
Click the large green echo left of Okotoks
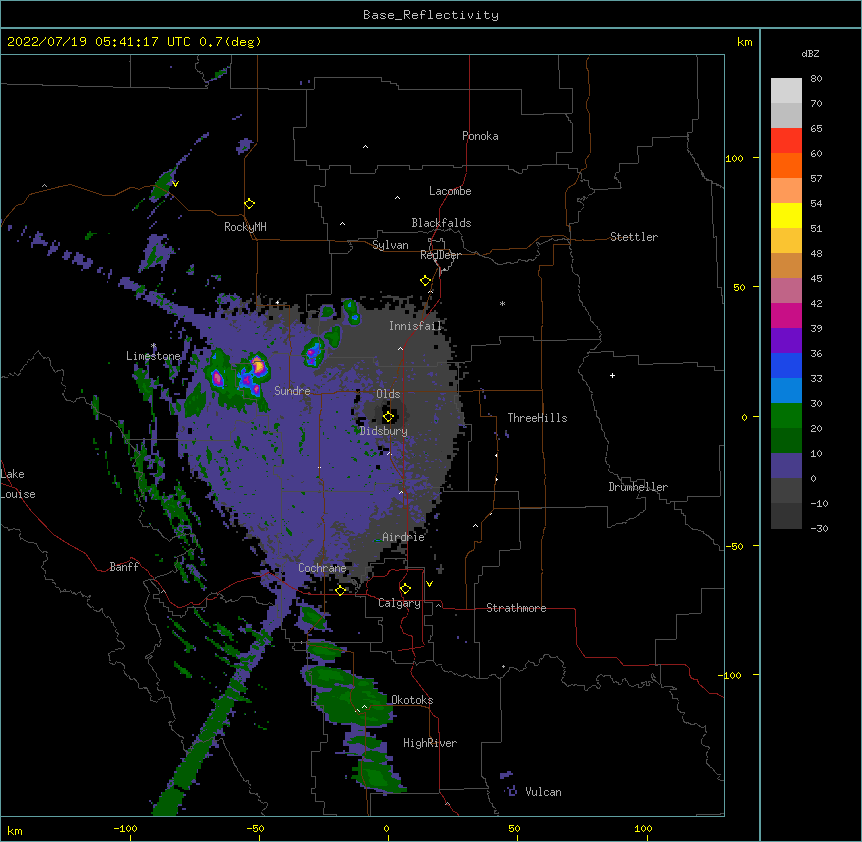coord(352,697)
